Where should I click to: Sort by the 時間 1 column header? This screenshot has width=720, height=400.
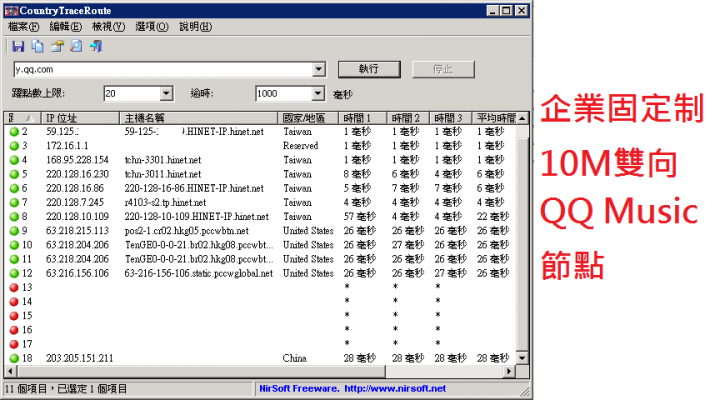tap(363, 118)
